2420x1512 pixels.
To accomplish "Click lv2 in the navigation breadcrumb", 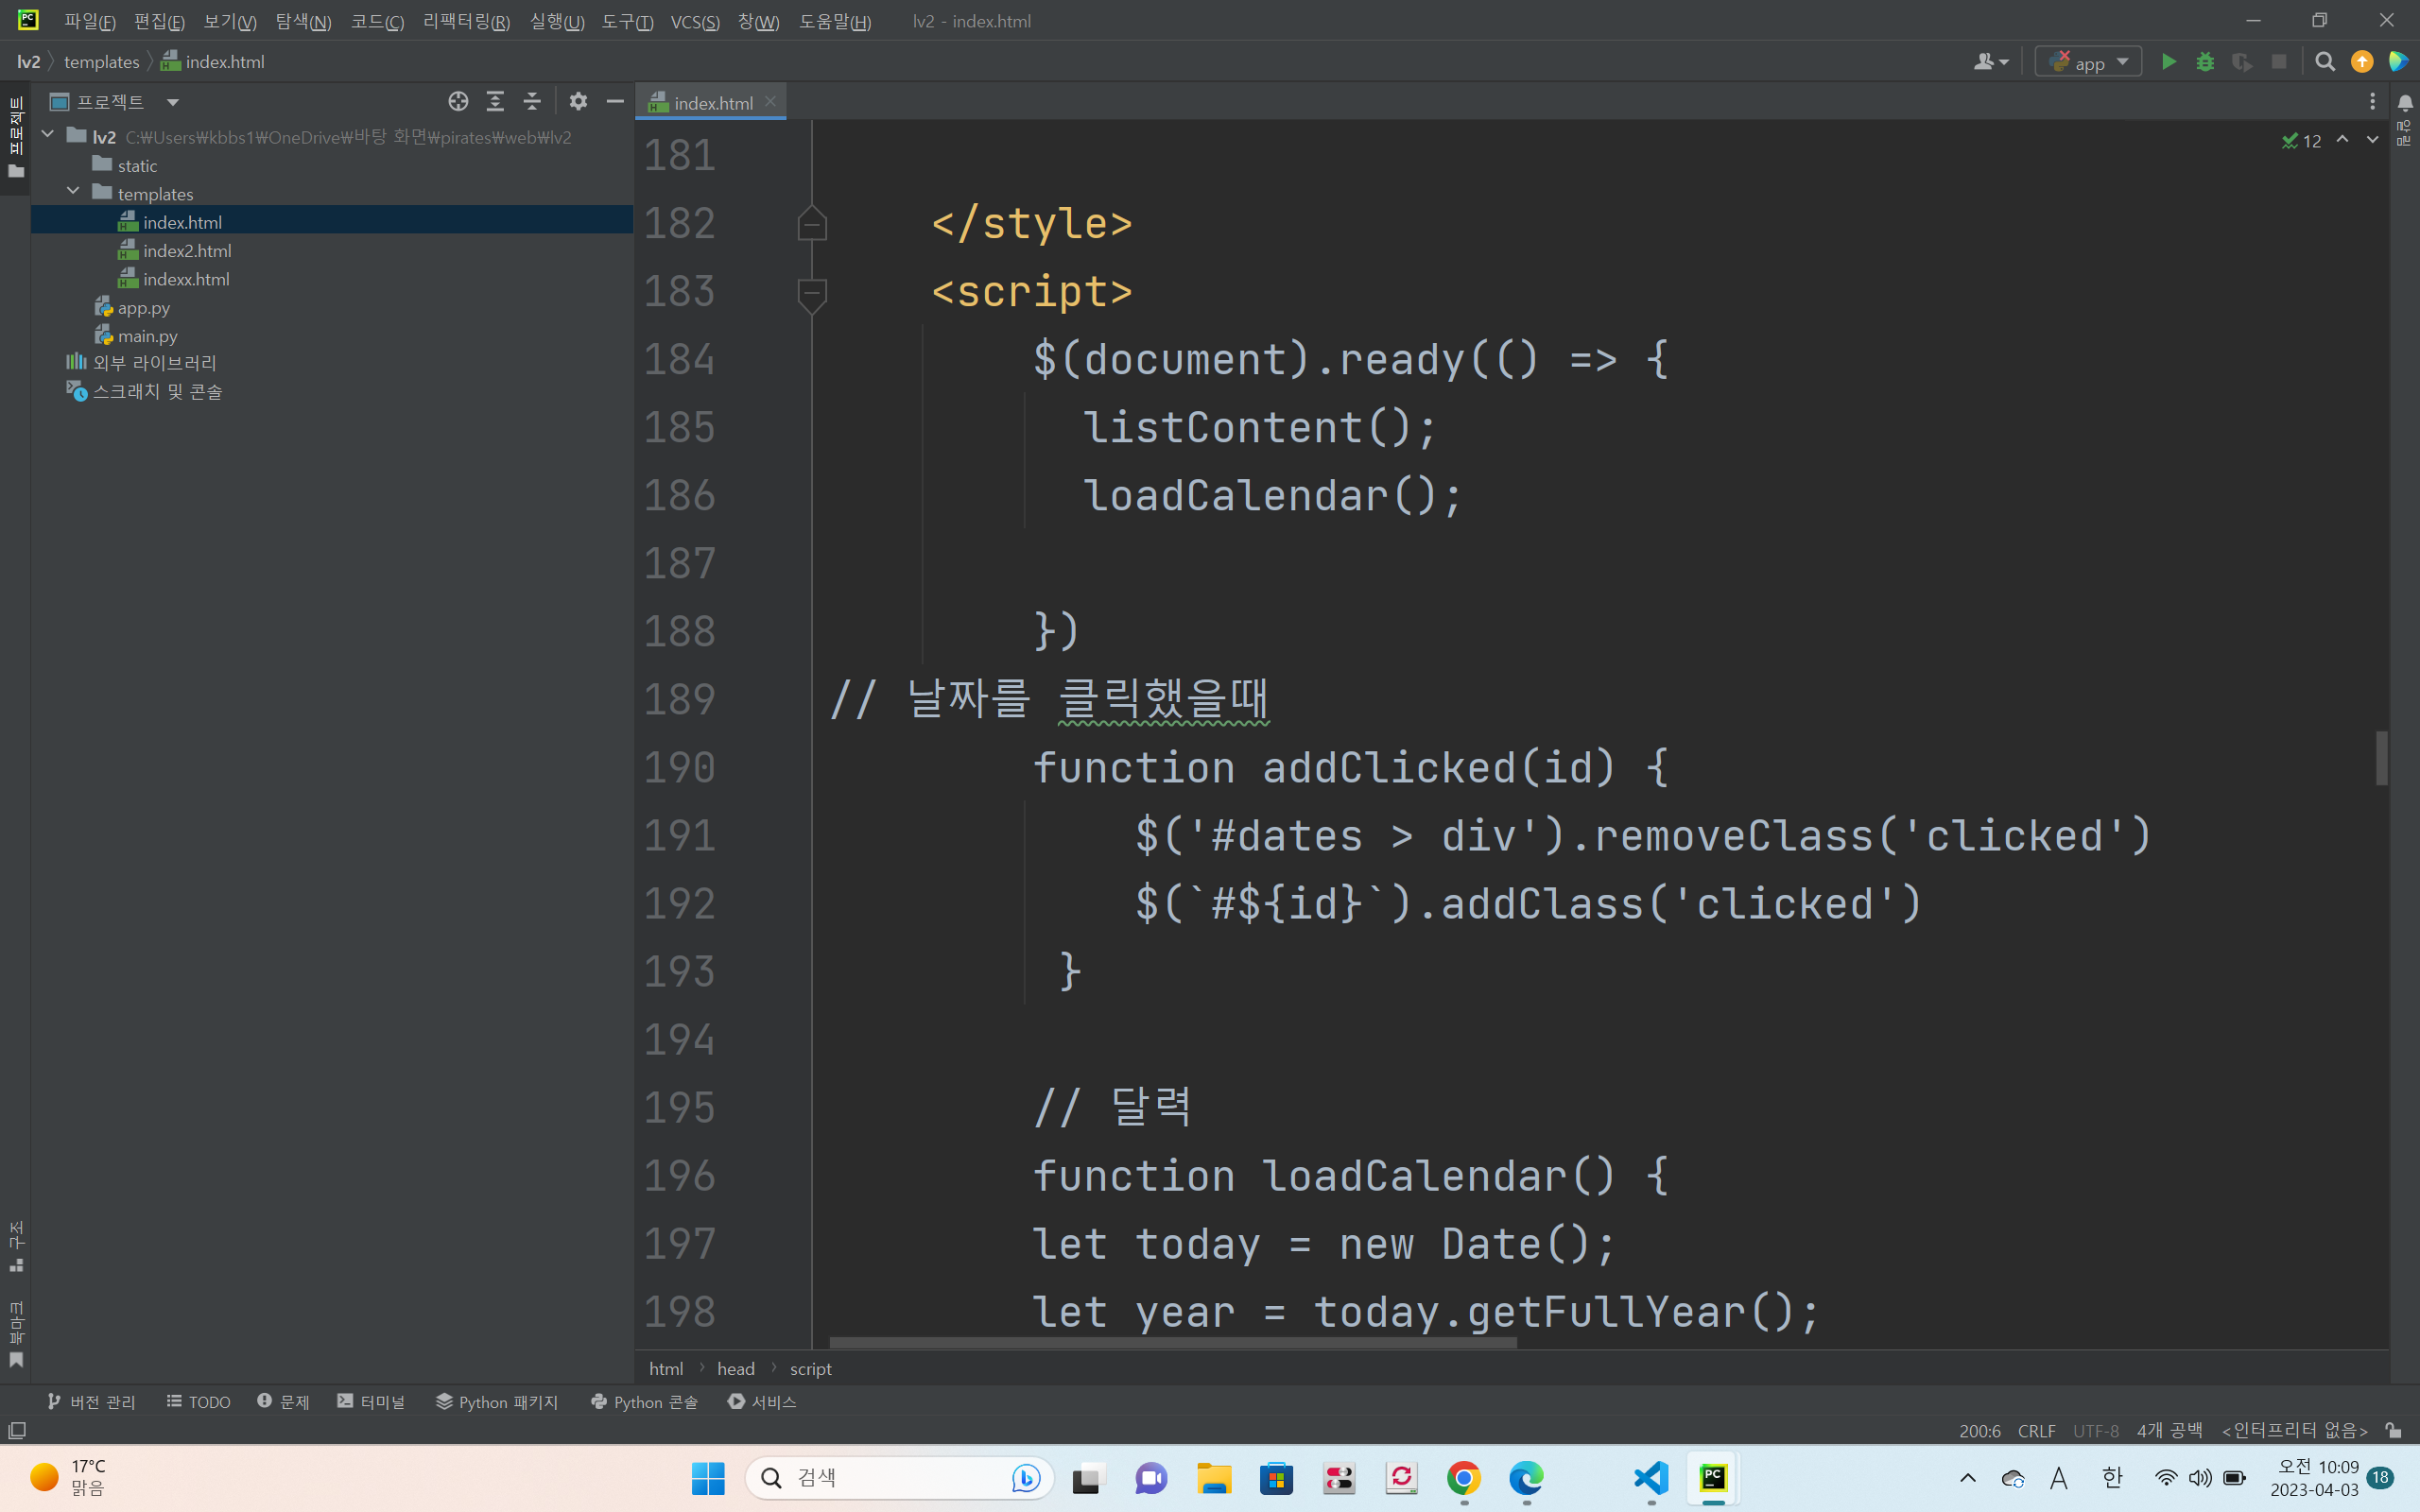I will [29, 62].
